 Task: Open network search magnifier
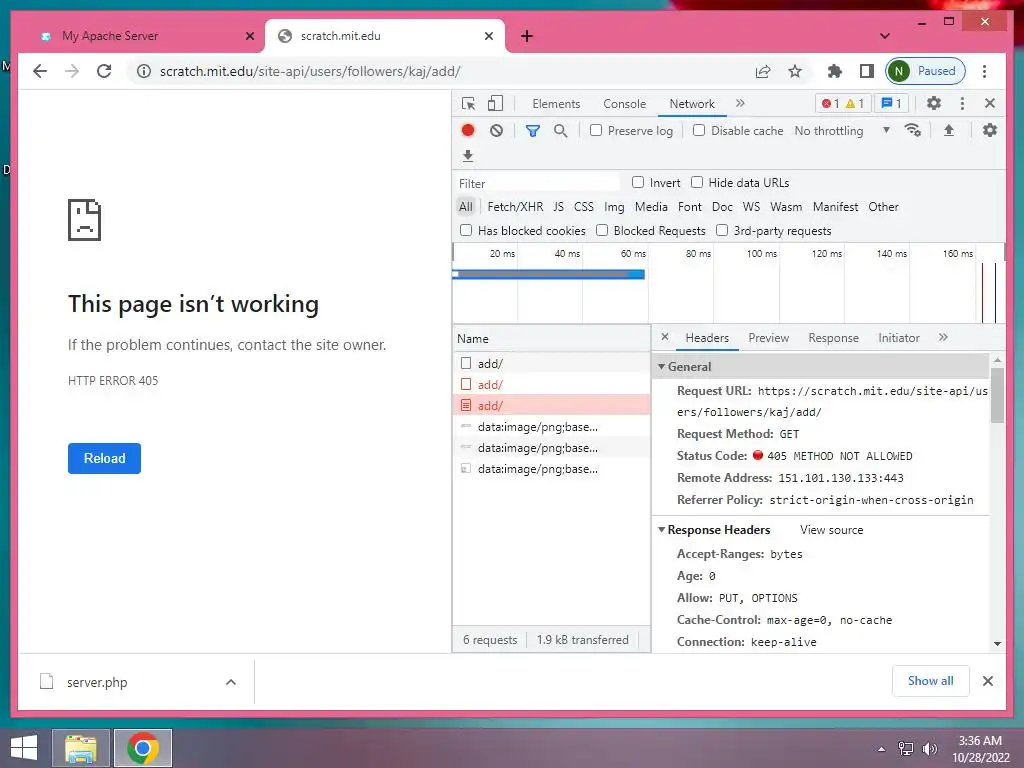(x=560, y=131)
